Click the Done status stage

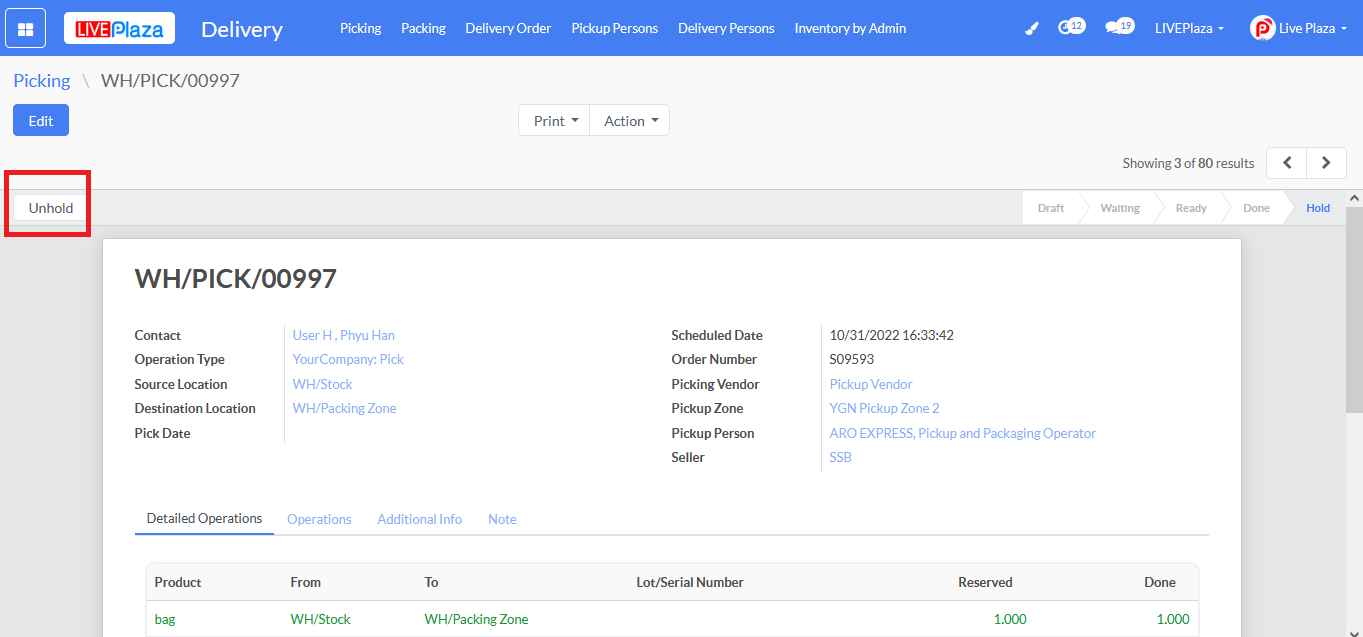(x=1256, y=208)
